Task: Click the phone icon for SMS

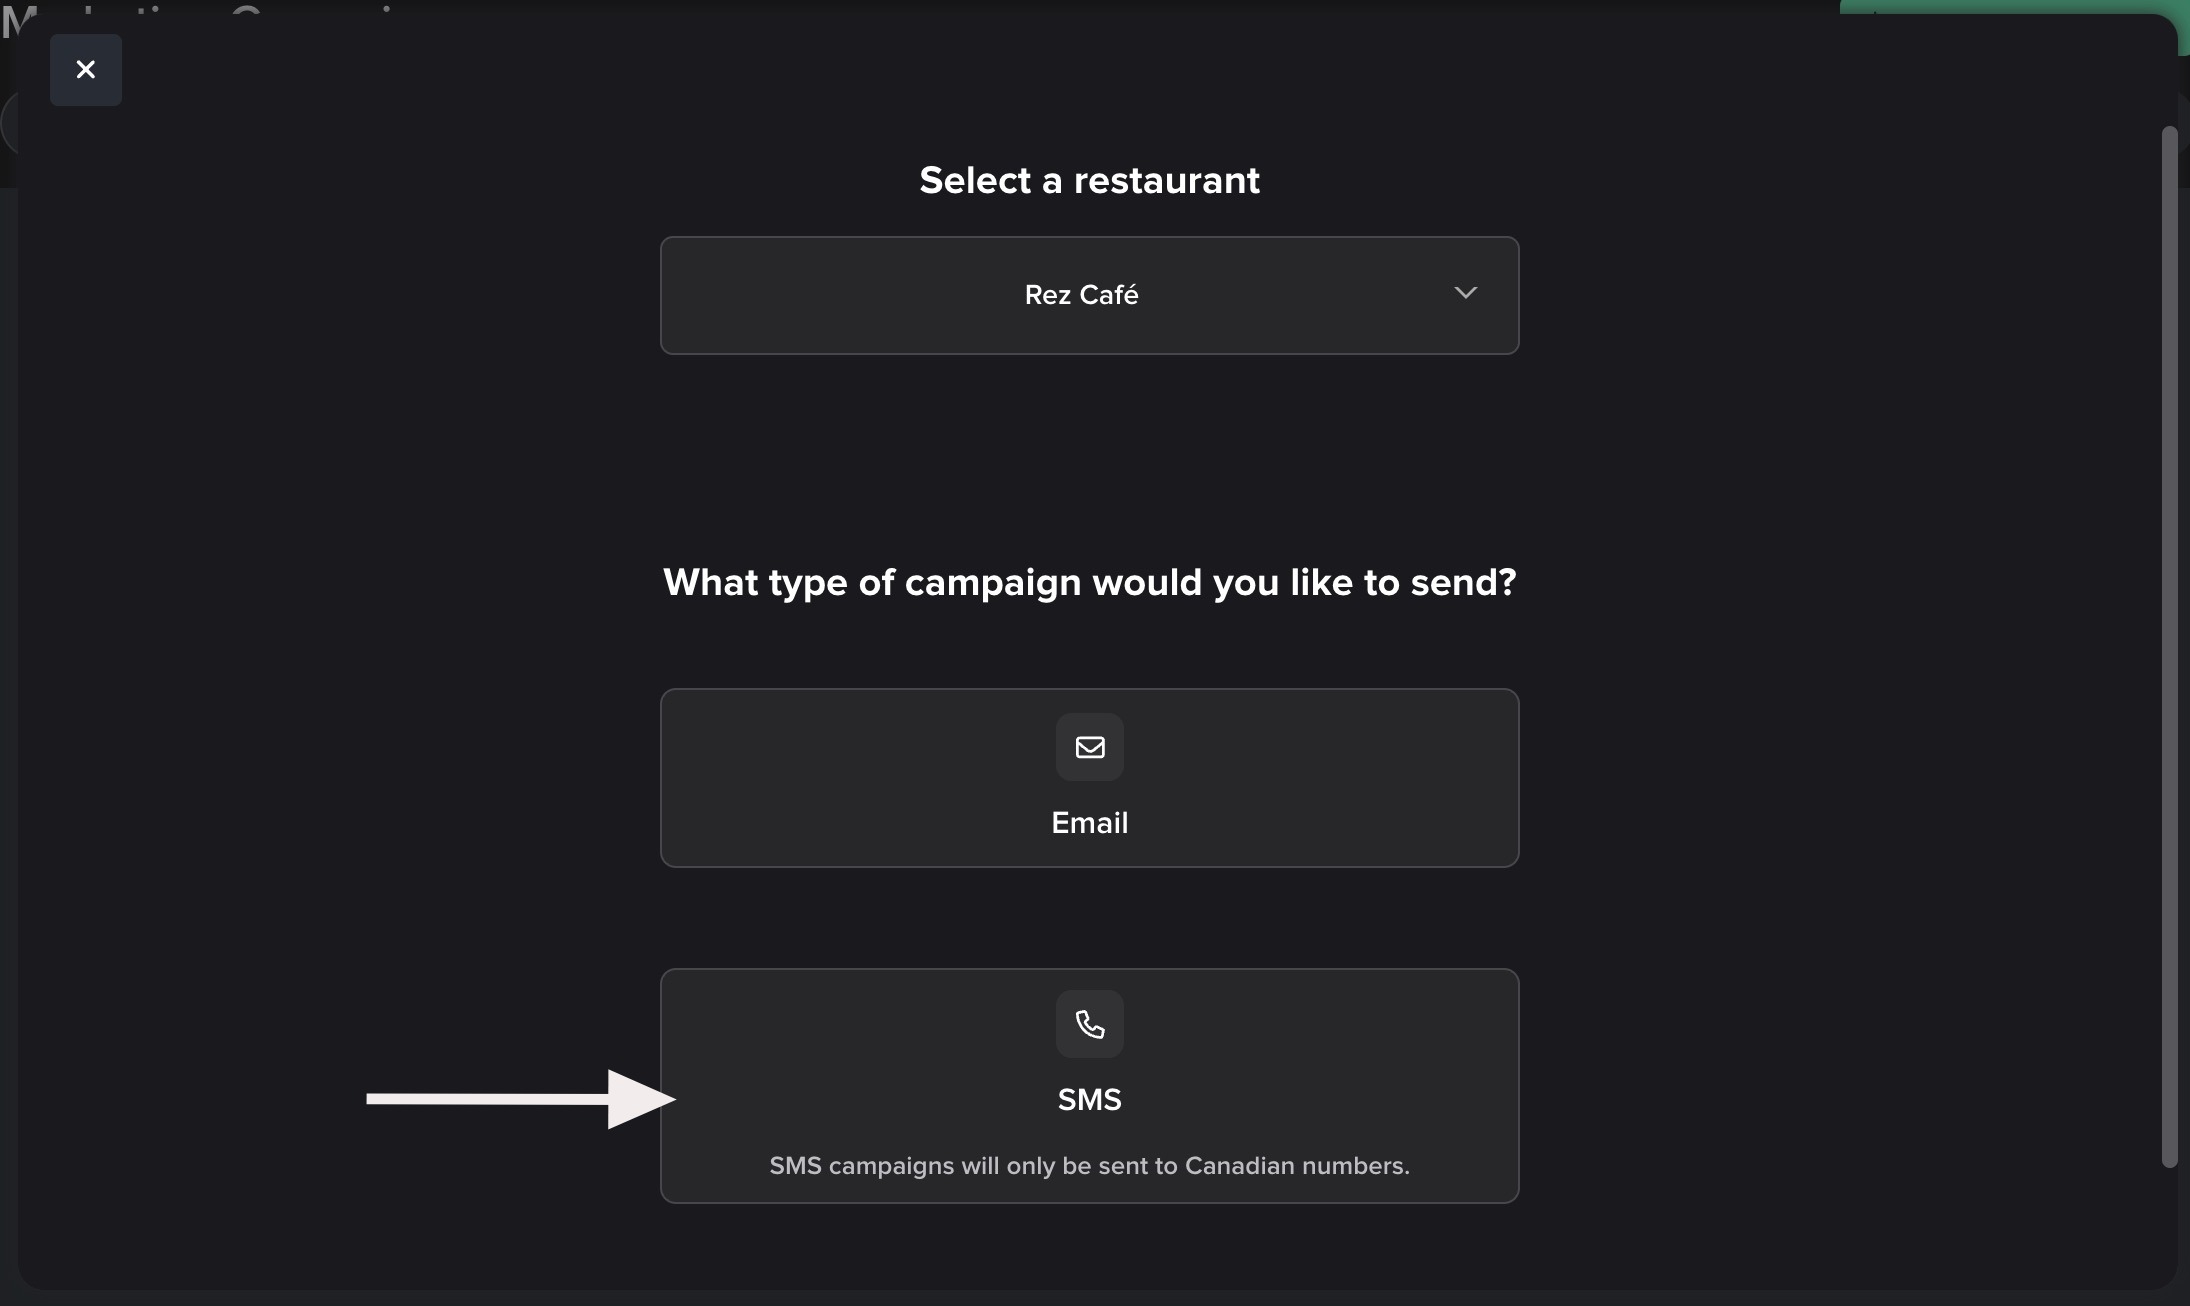Action: (x=1089, y=1024)
